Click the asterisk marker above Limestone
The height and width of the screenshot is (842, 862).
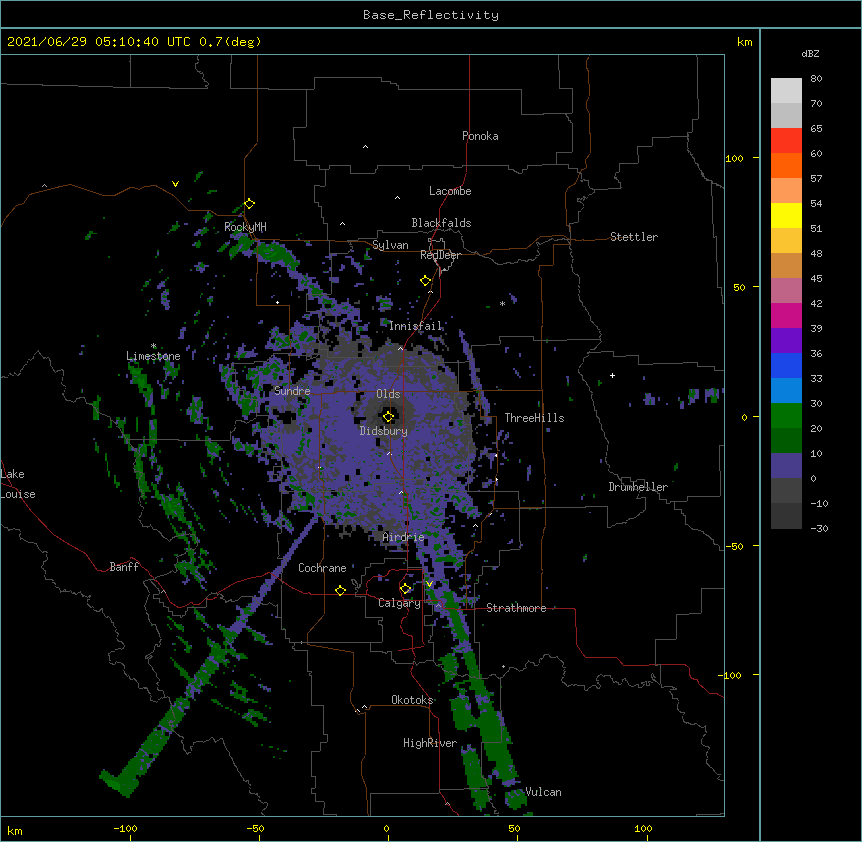(154, 346)
